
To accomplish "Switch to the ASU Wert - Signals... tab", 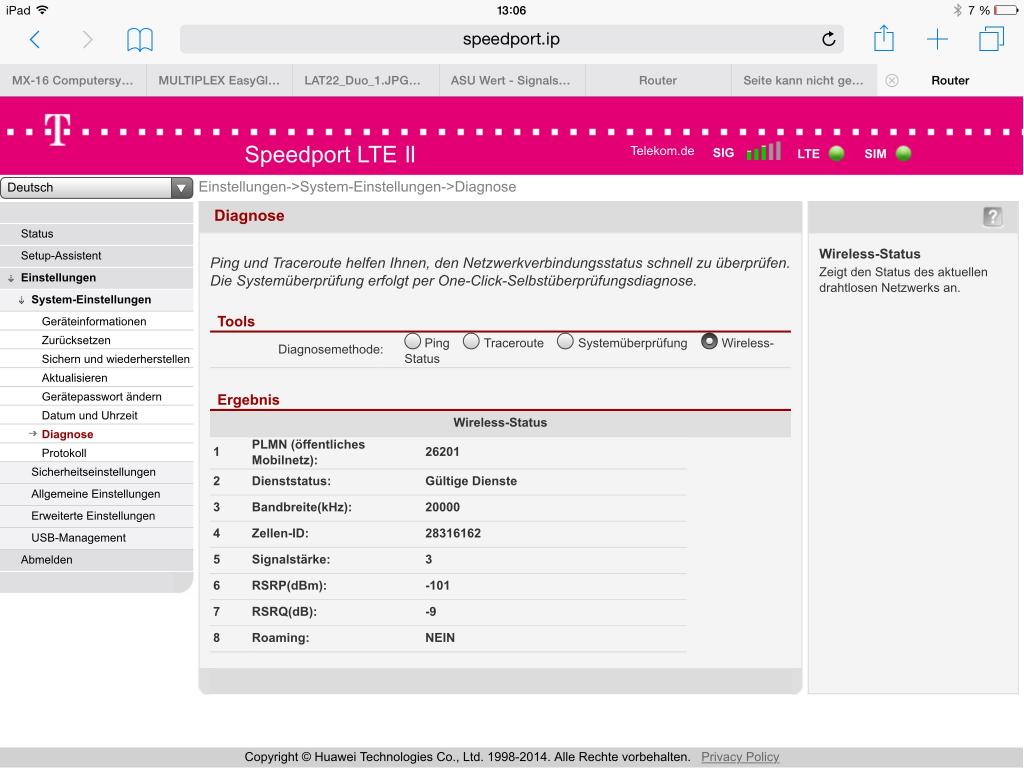I will click(x=512, y=80).
